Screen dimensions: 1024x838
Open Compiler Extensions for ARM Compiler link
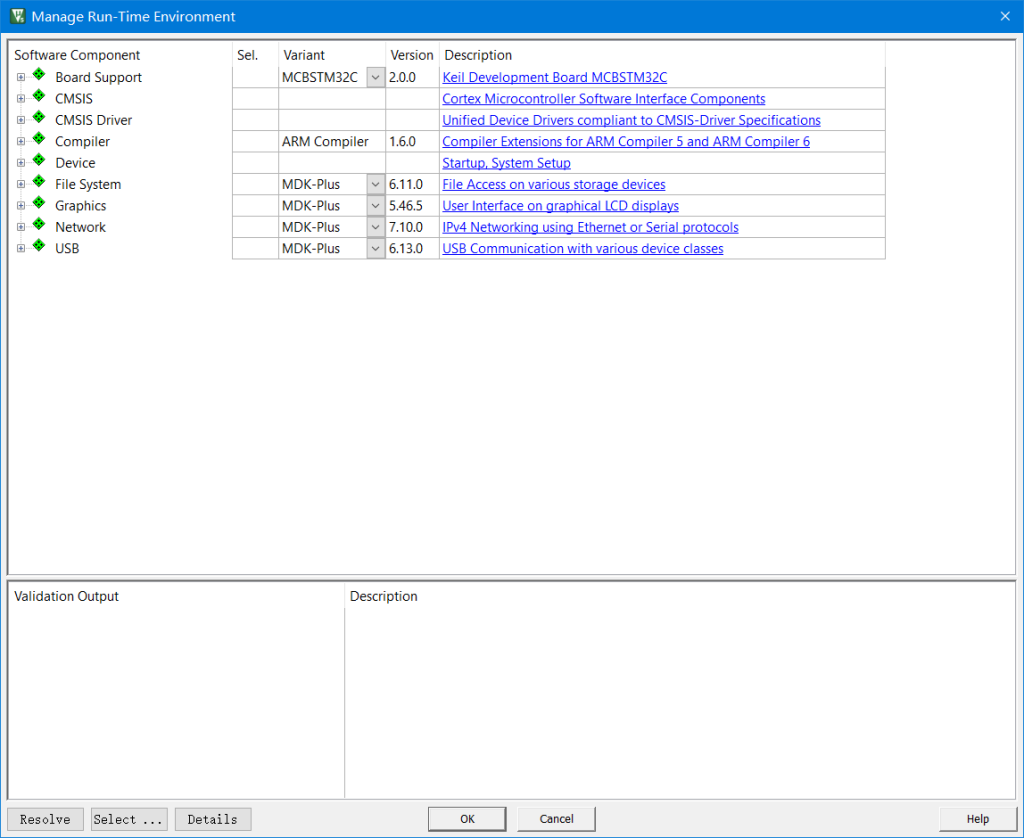[626, 141]
